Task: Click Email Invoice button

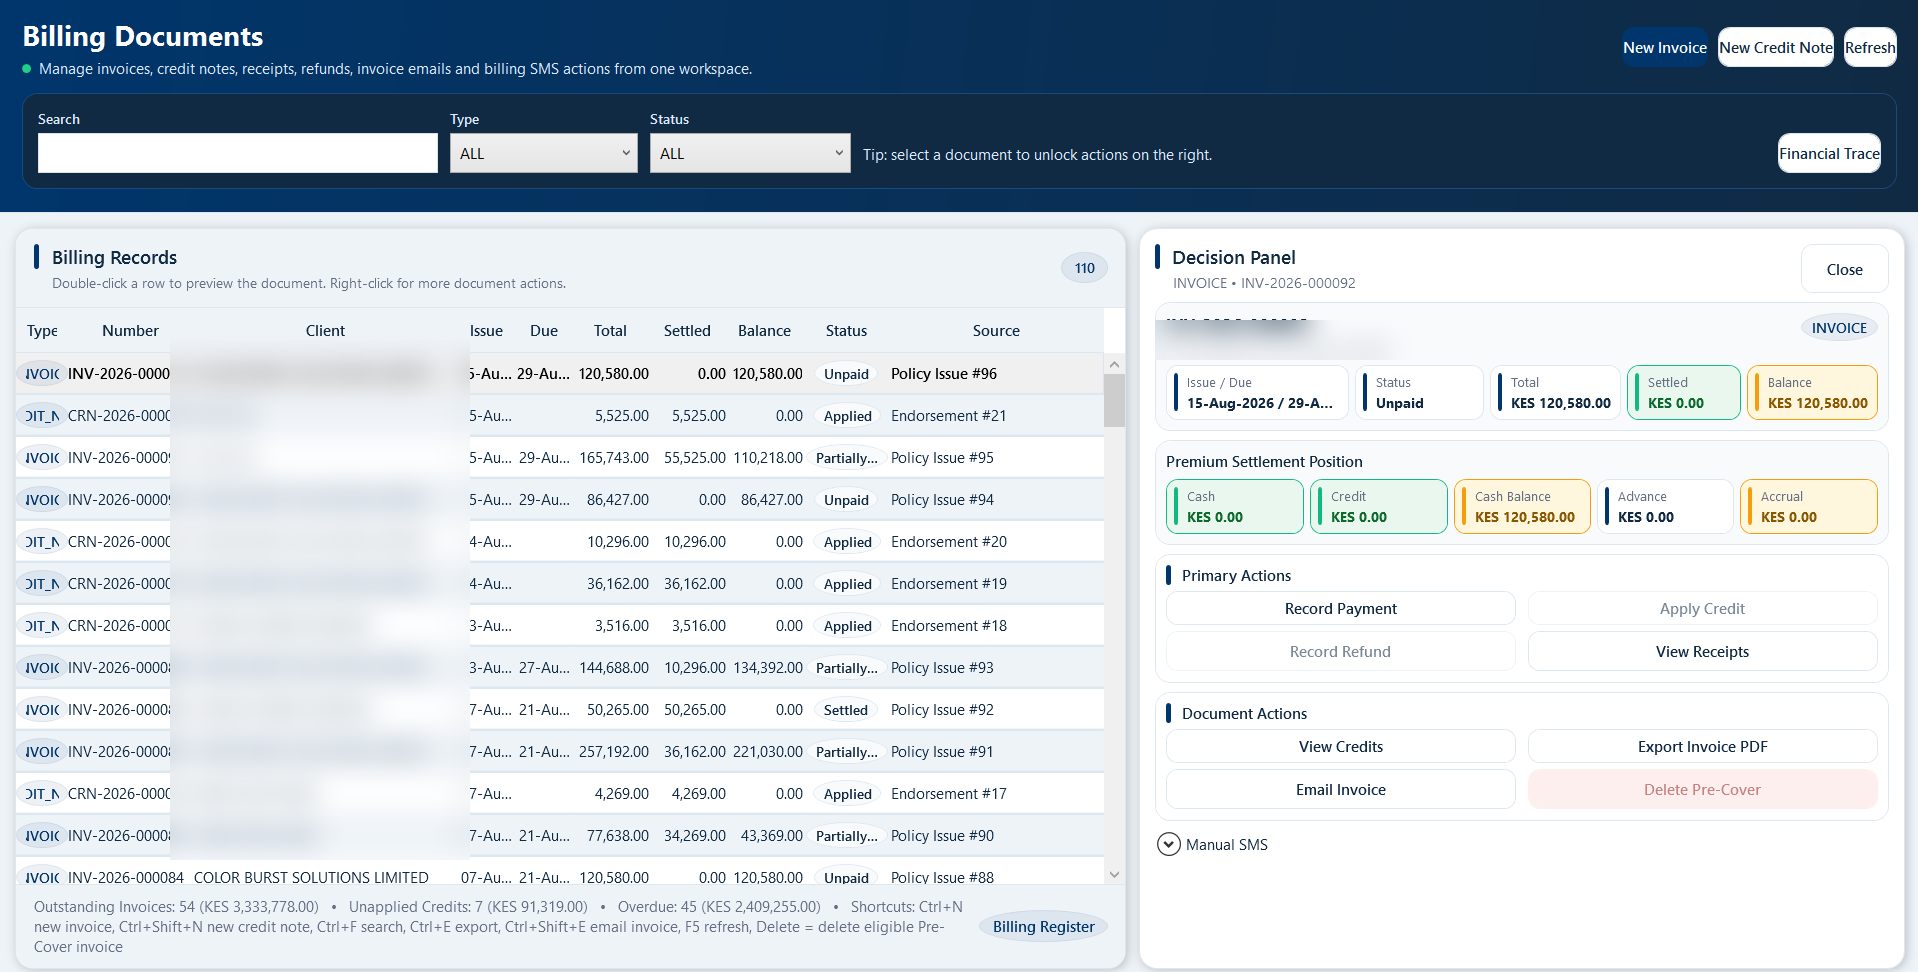Action: point(1340,789)
